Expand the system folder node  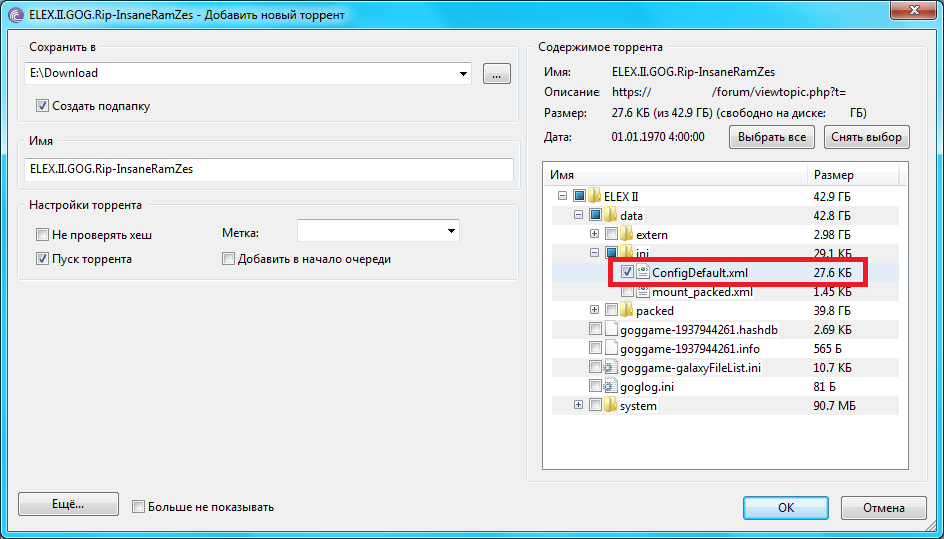click(579, 405)
